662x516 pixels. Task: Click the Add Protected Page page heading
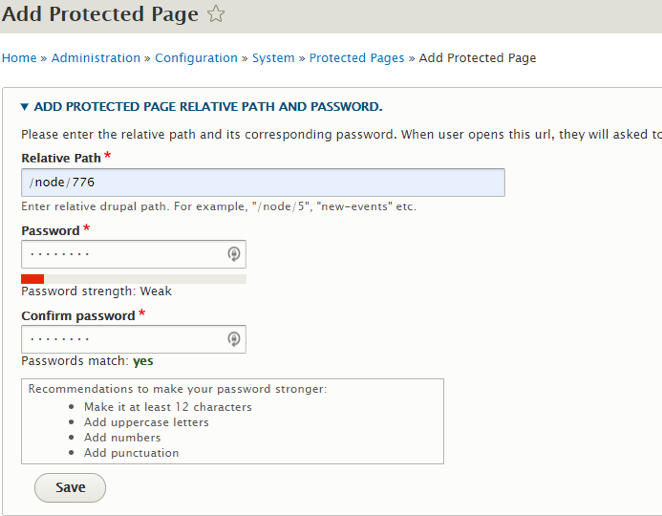coord(100,14)
